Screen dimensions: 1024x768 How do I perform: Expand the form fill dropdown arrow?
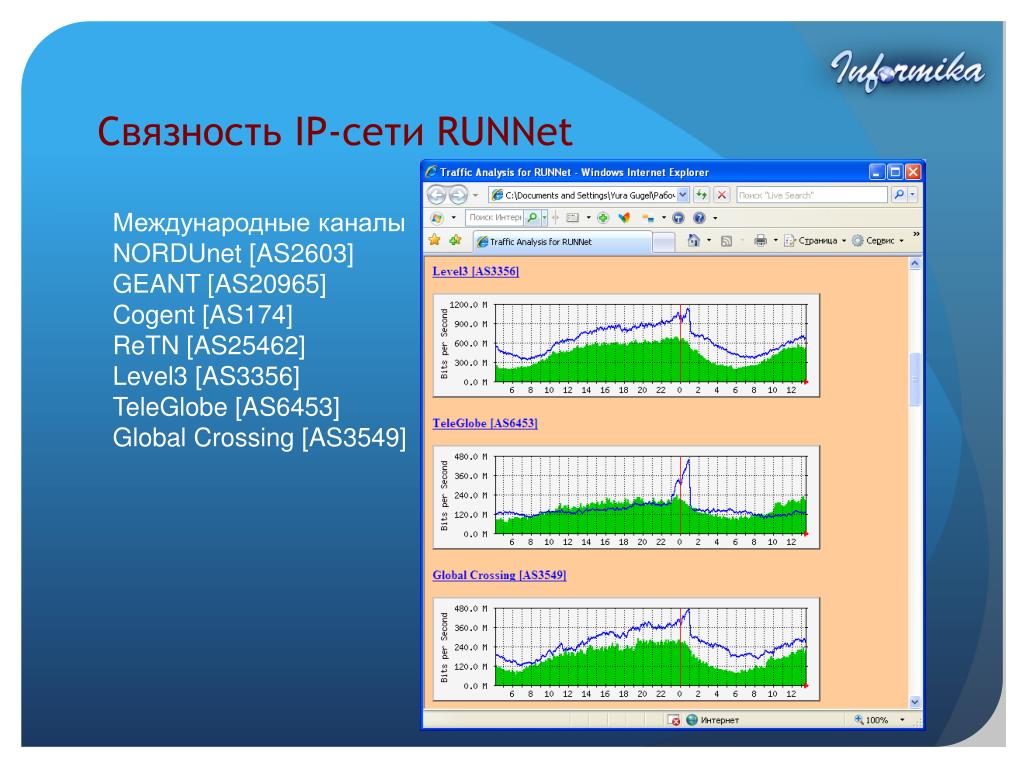(588, 218)
